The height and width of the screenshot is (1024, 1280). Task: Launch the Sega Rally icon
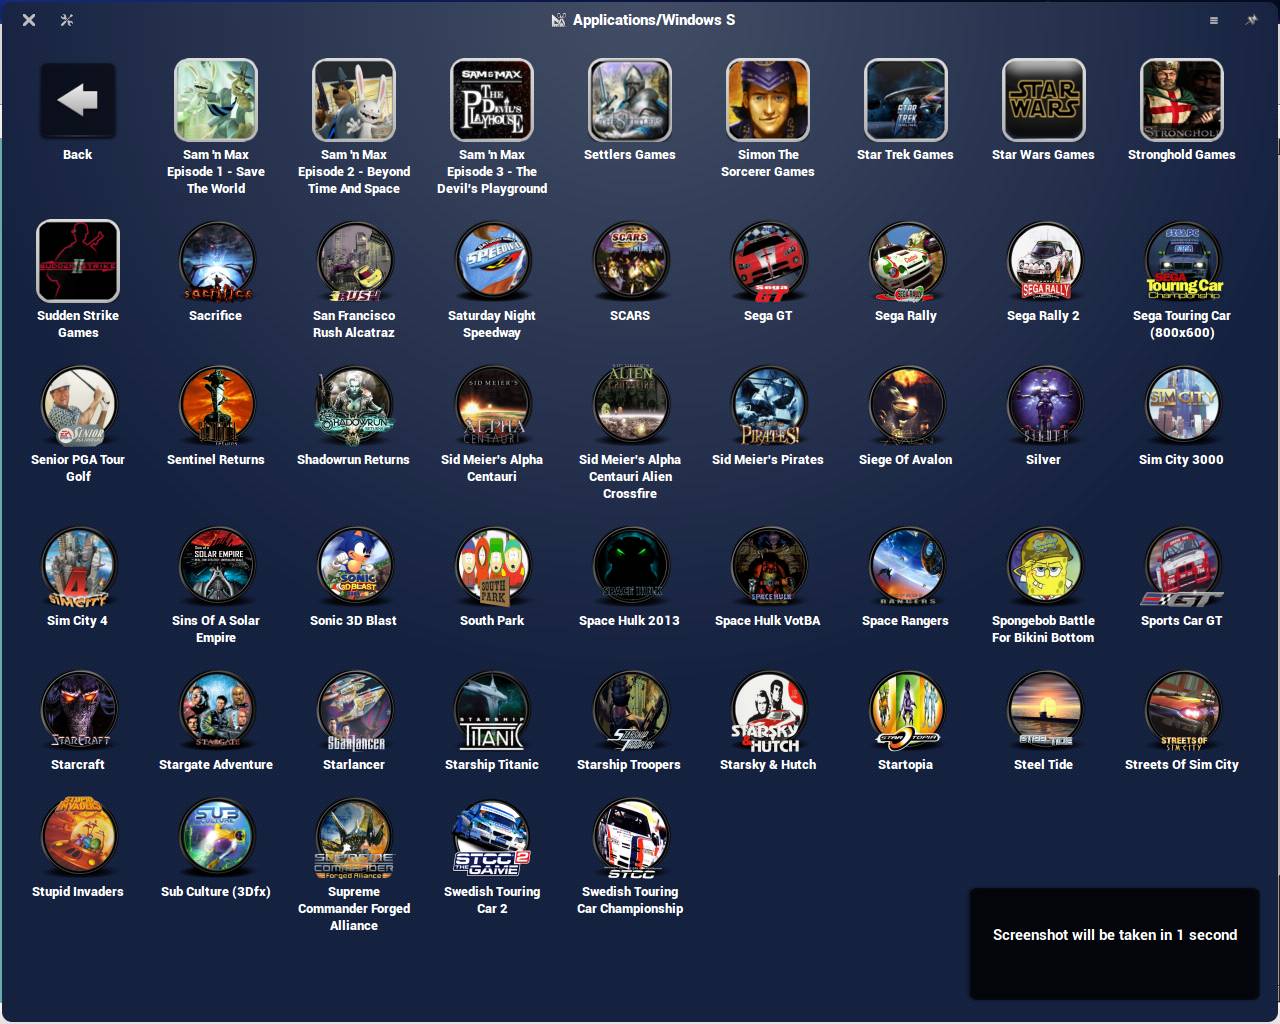906,261
